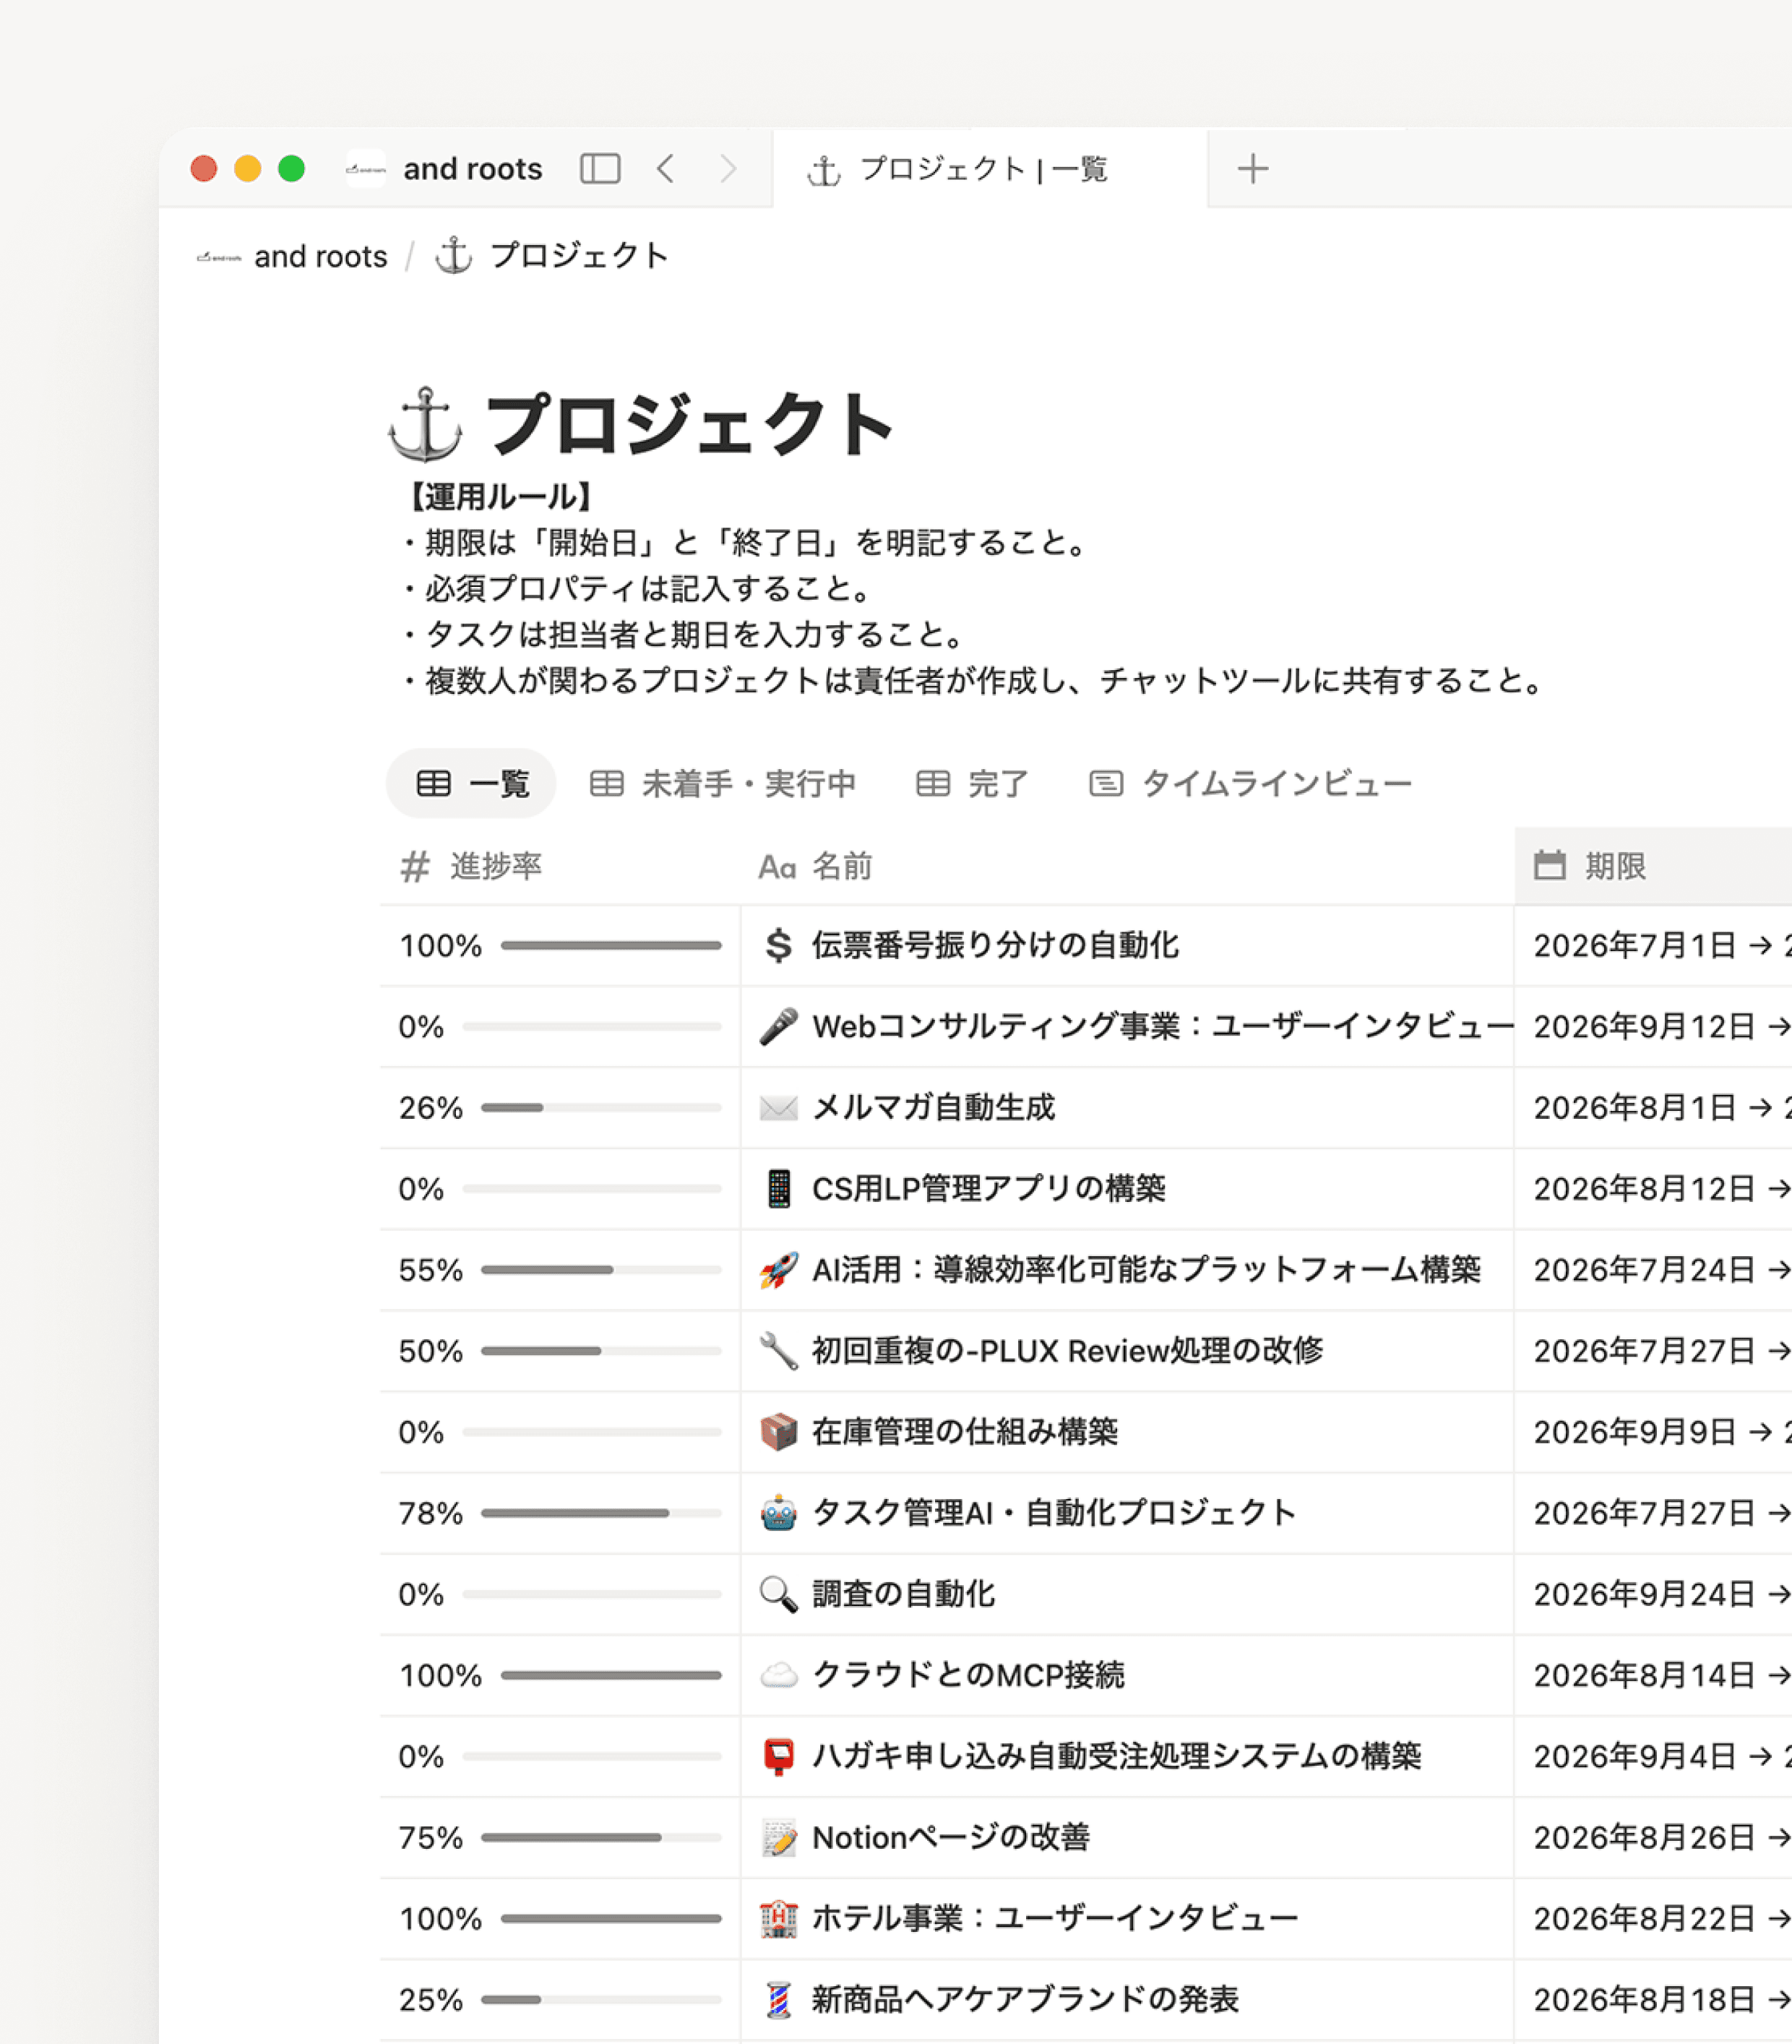Click the microphone icon of Webコンサルティング事業 row
The height and width of the screenshot is (2044, 1792).
coord(778,1026)
